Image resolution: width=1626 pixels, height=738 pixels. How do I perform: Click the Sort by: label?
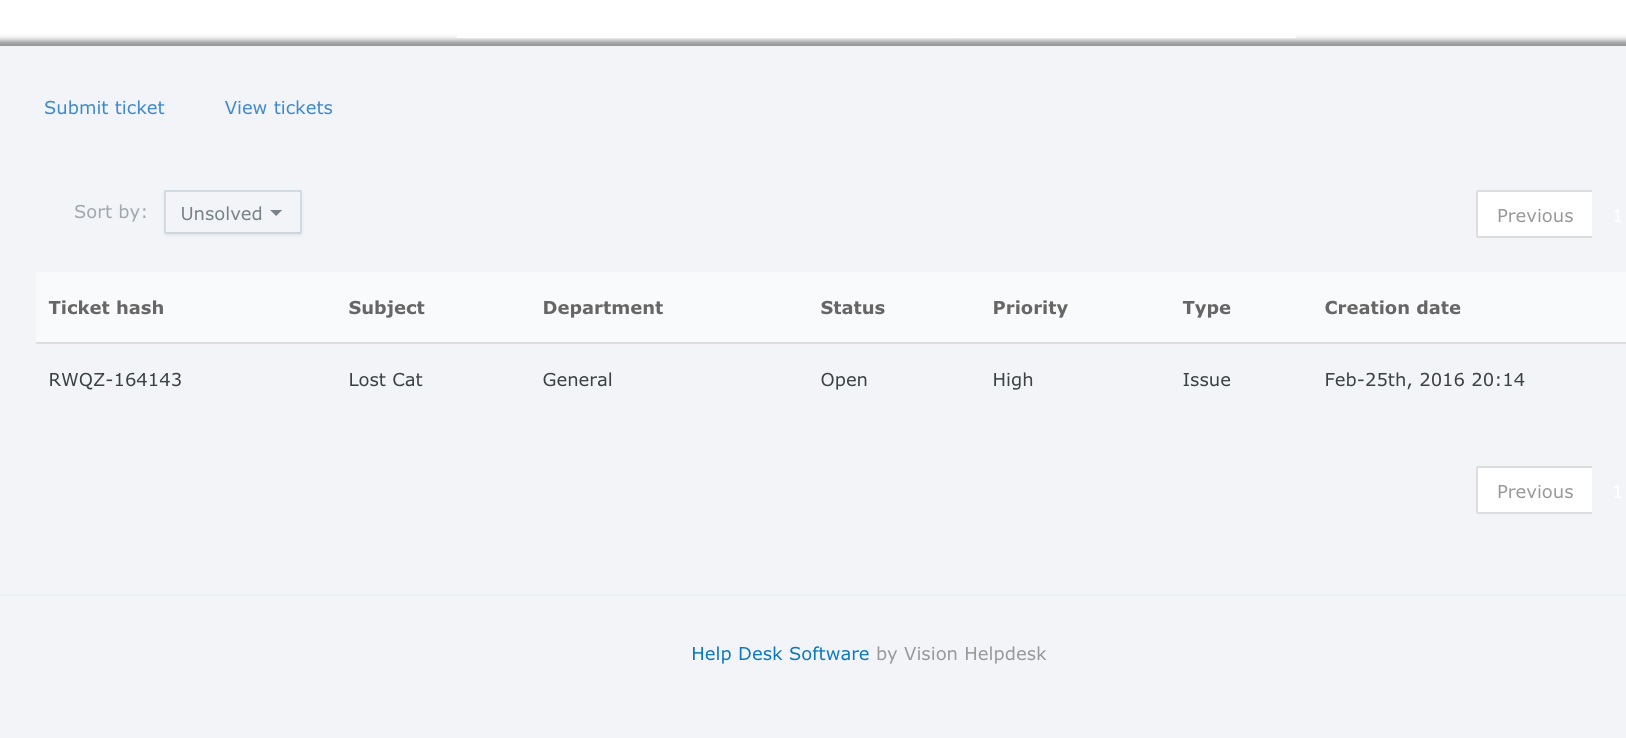(x=110, y=212)
